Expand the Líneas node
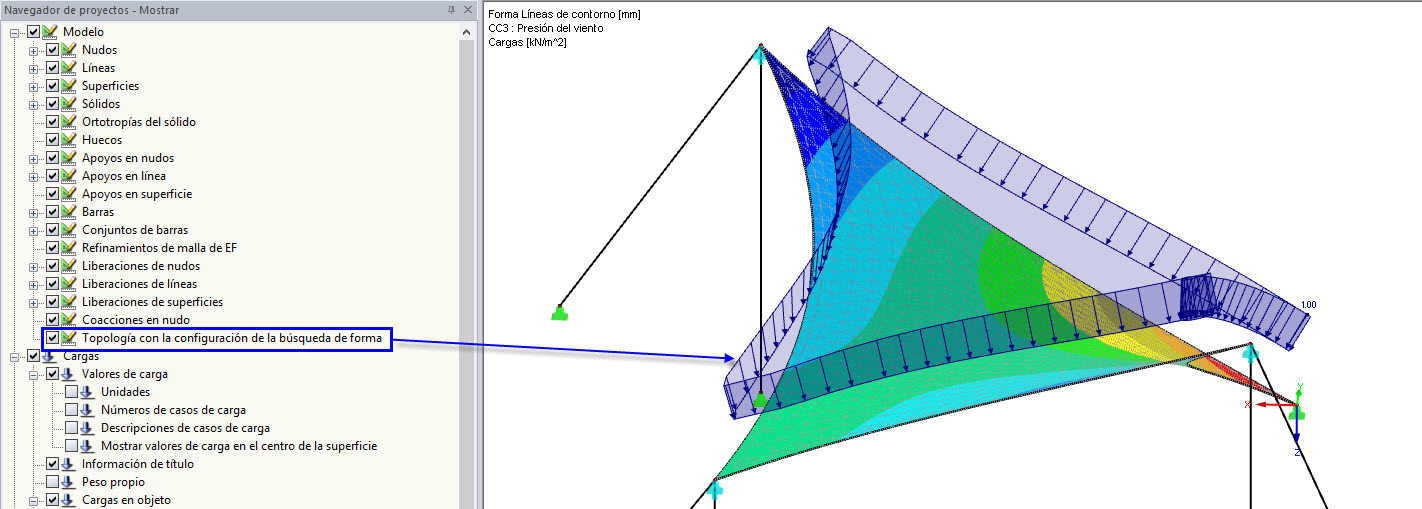The image size is (1422, 509). click(34, 68)
